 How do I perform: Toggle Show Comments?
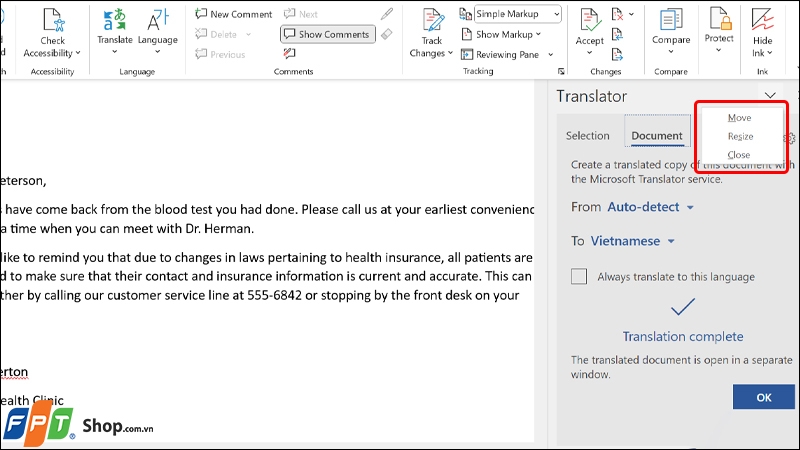328,34
